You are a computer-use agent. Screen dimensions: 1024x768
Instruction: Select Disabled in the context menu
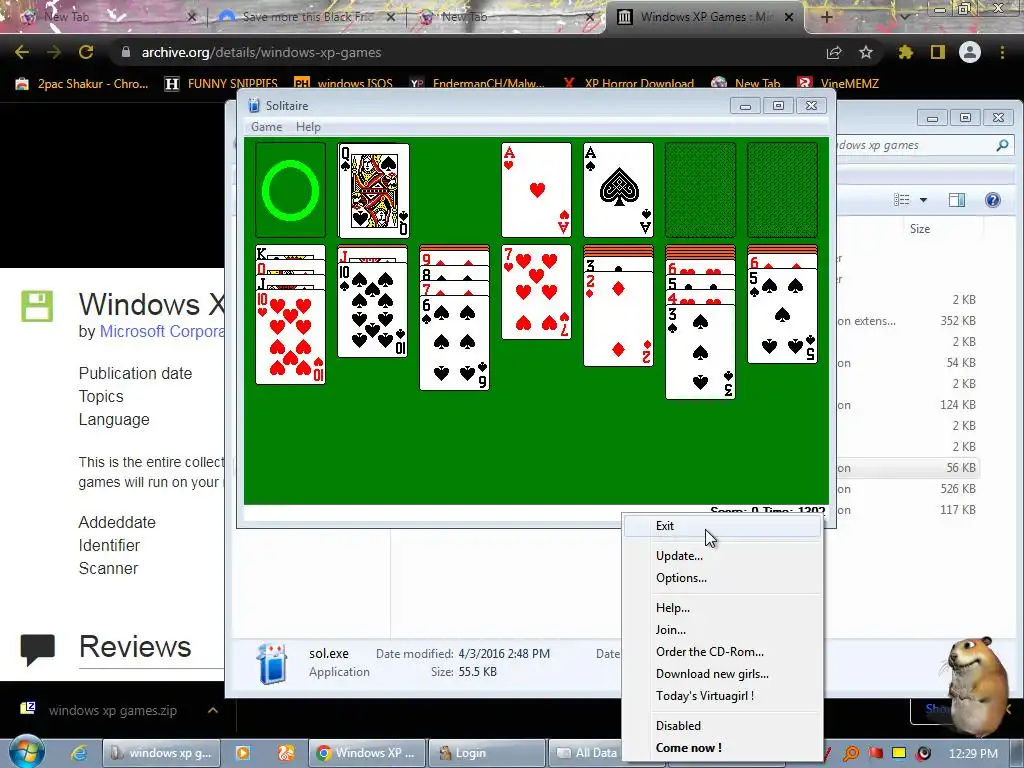click(722, 726)
